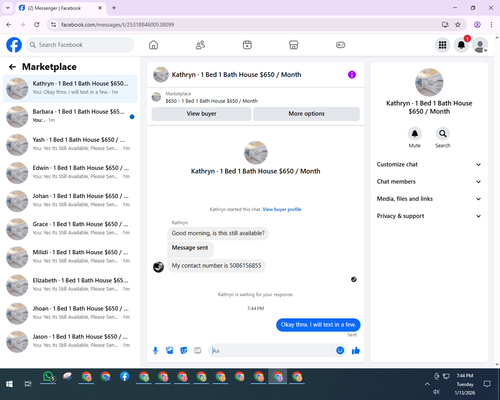Open the Notifications bell

click(461, 45)
